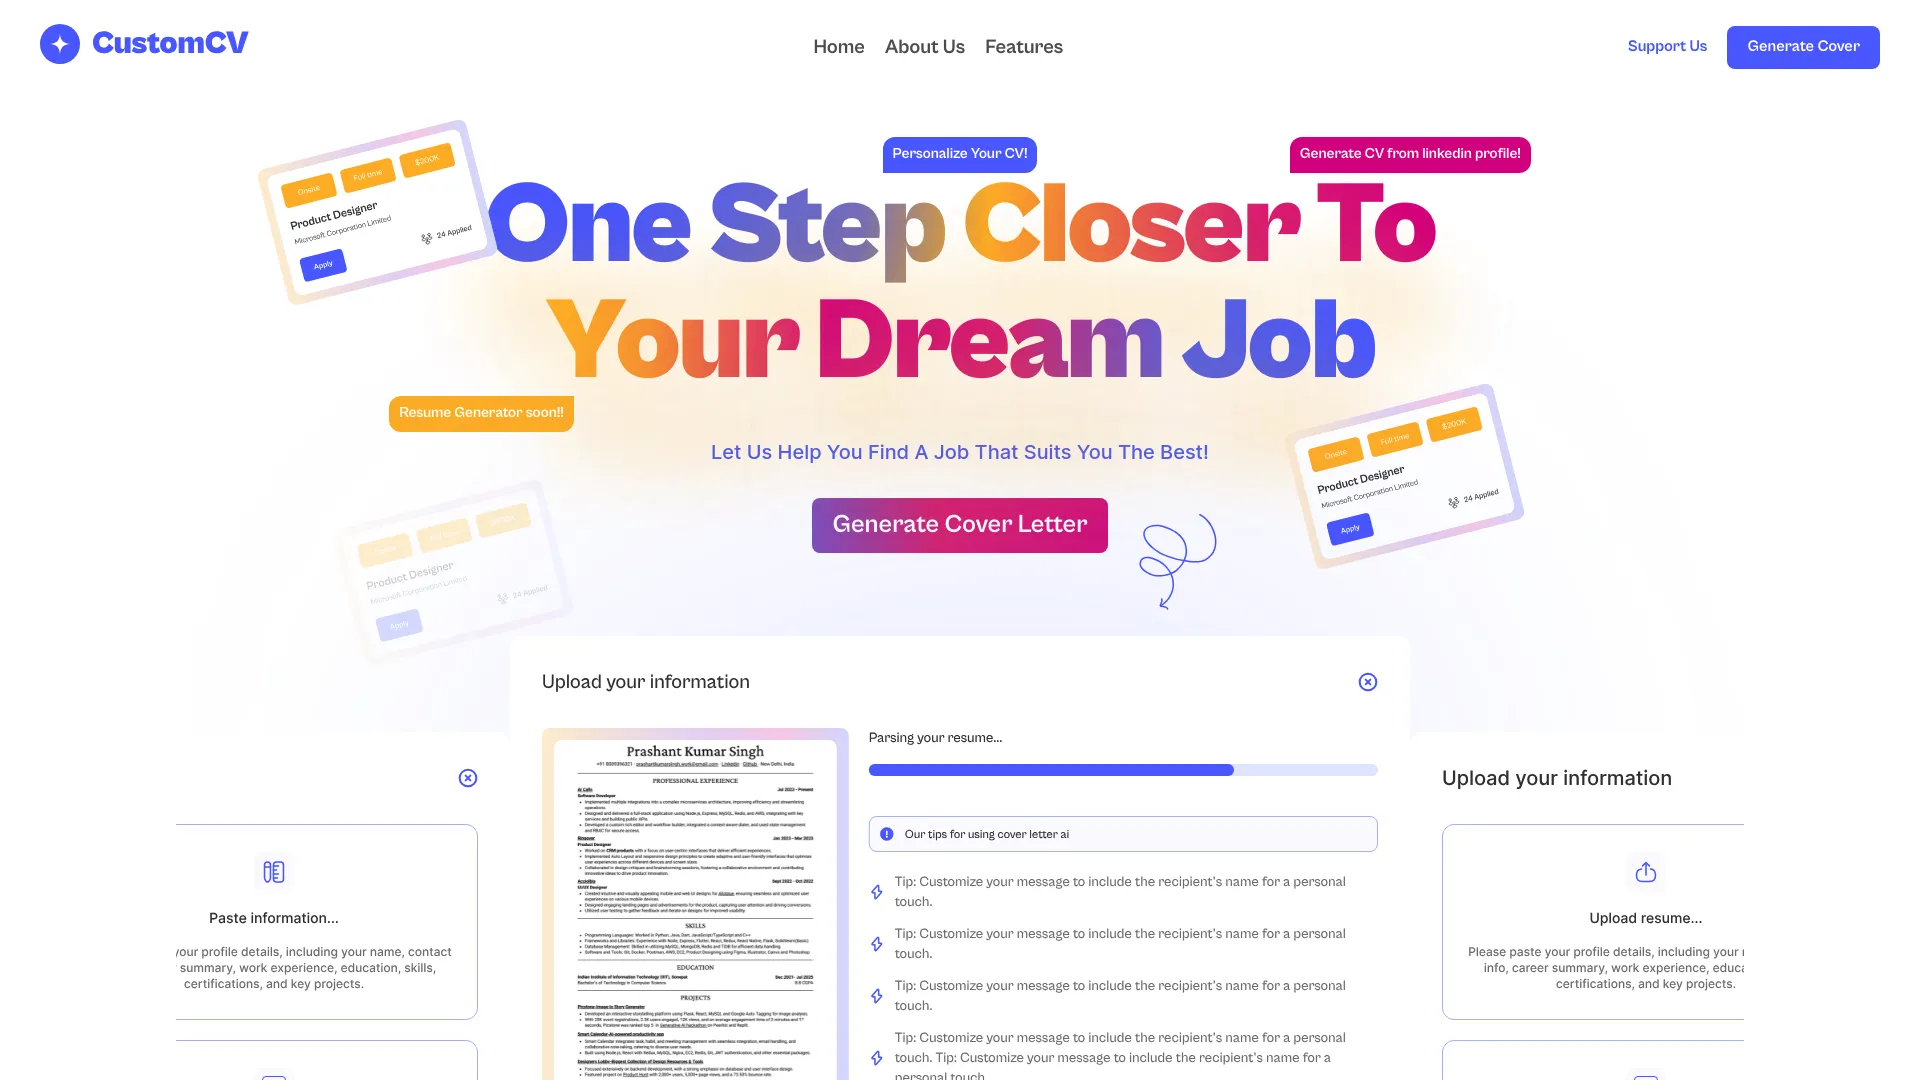Click the Personalize Your CV badge
The height and width of the screenshot is (1080, 1920).
tap(959, 154)
